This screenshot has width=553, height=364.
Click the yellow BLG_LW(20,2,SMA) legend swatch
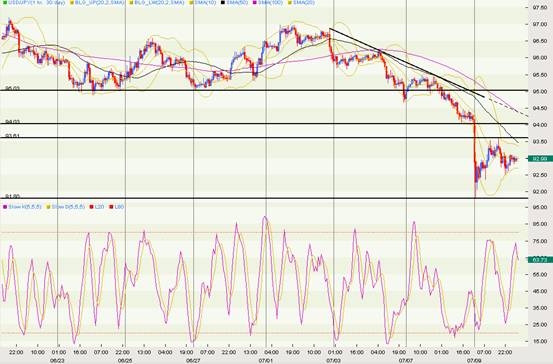coord(131,2)
